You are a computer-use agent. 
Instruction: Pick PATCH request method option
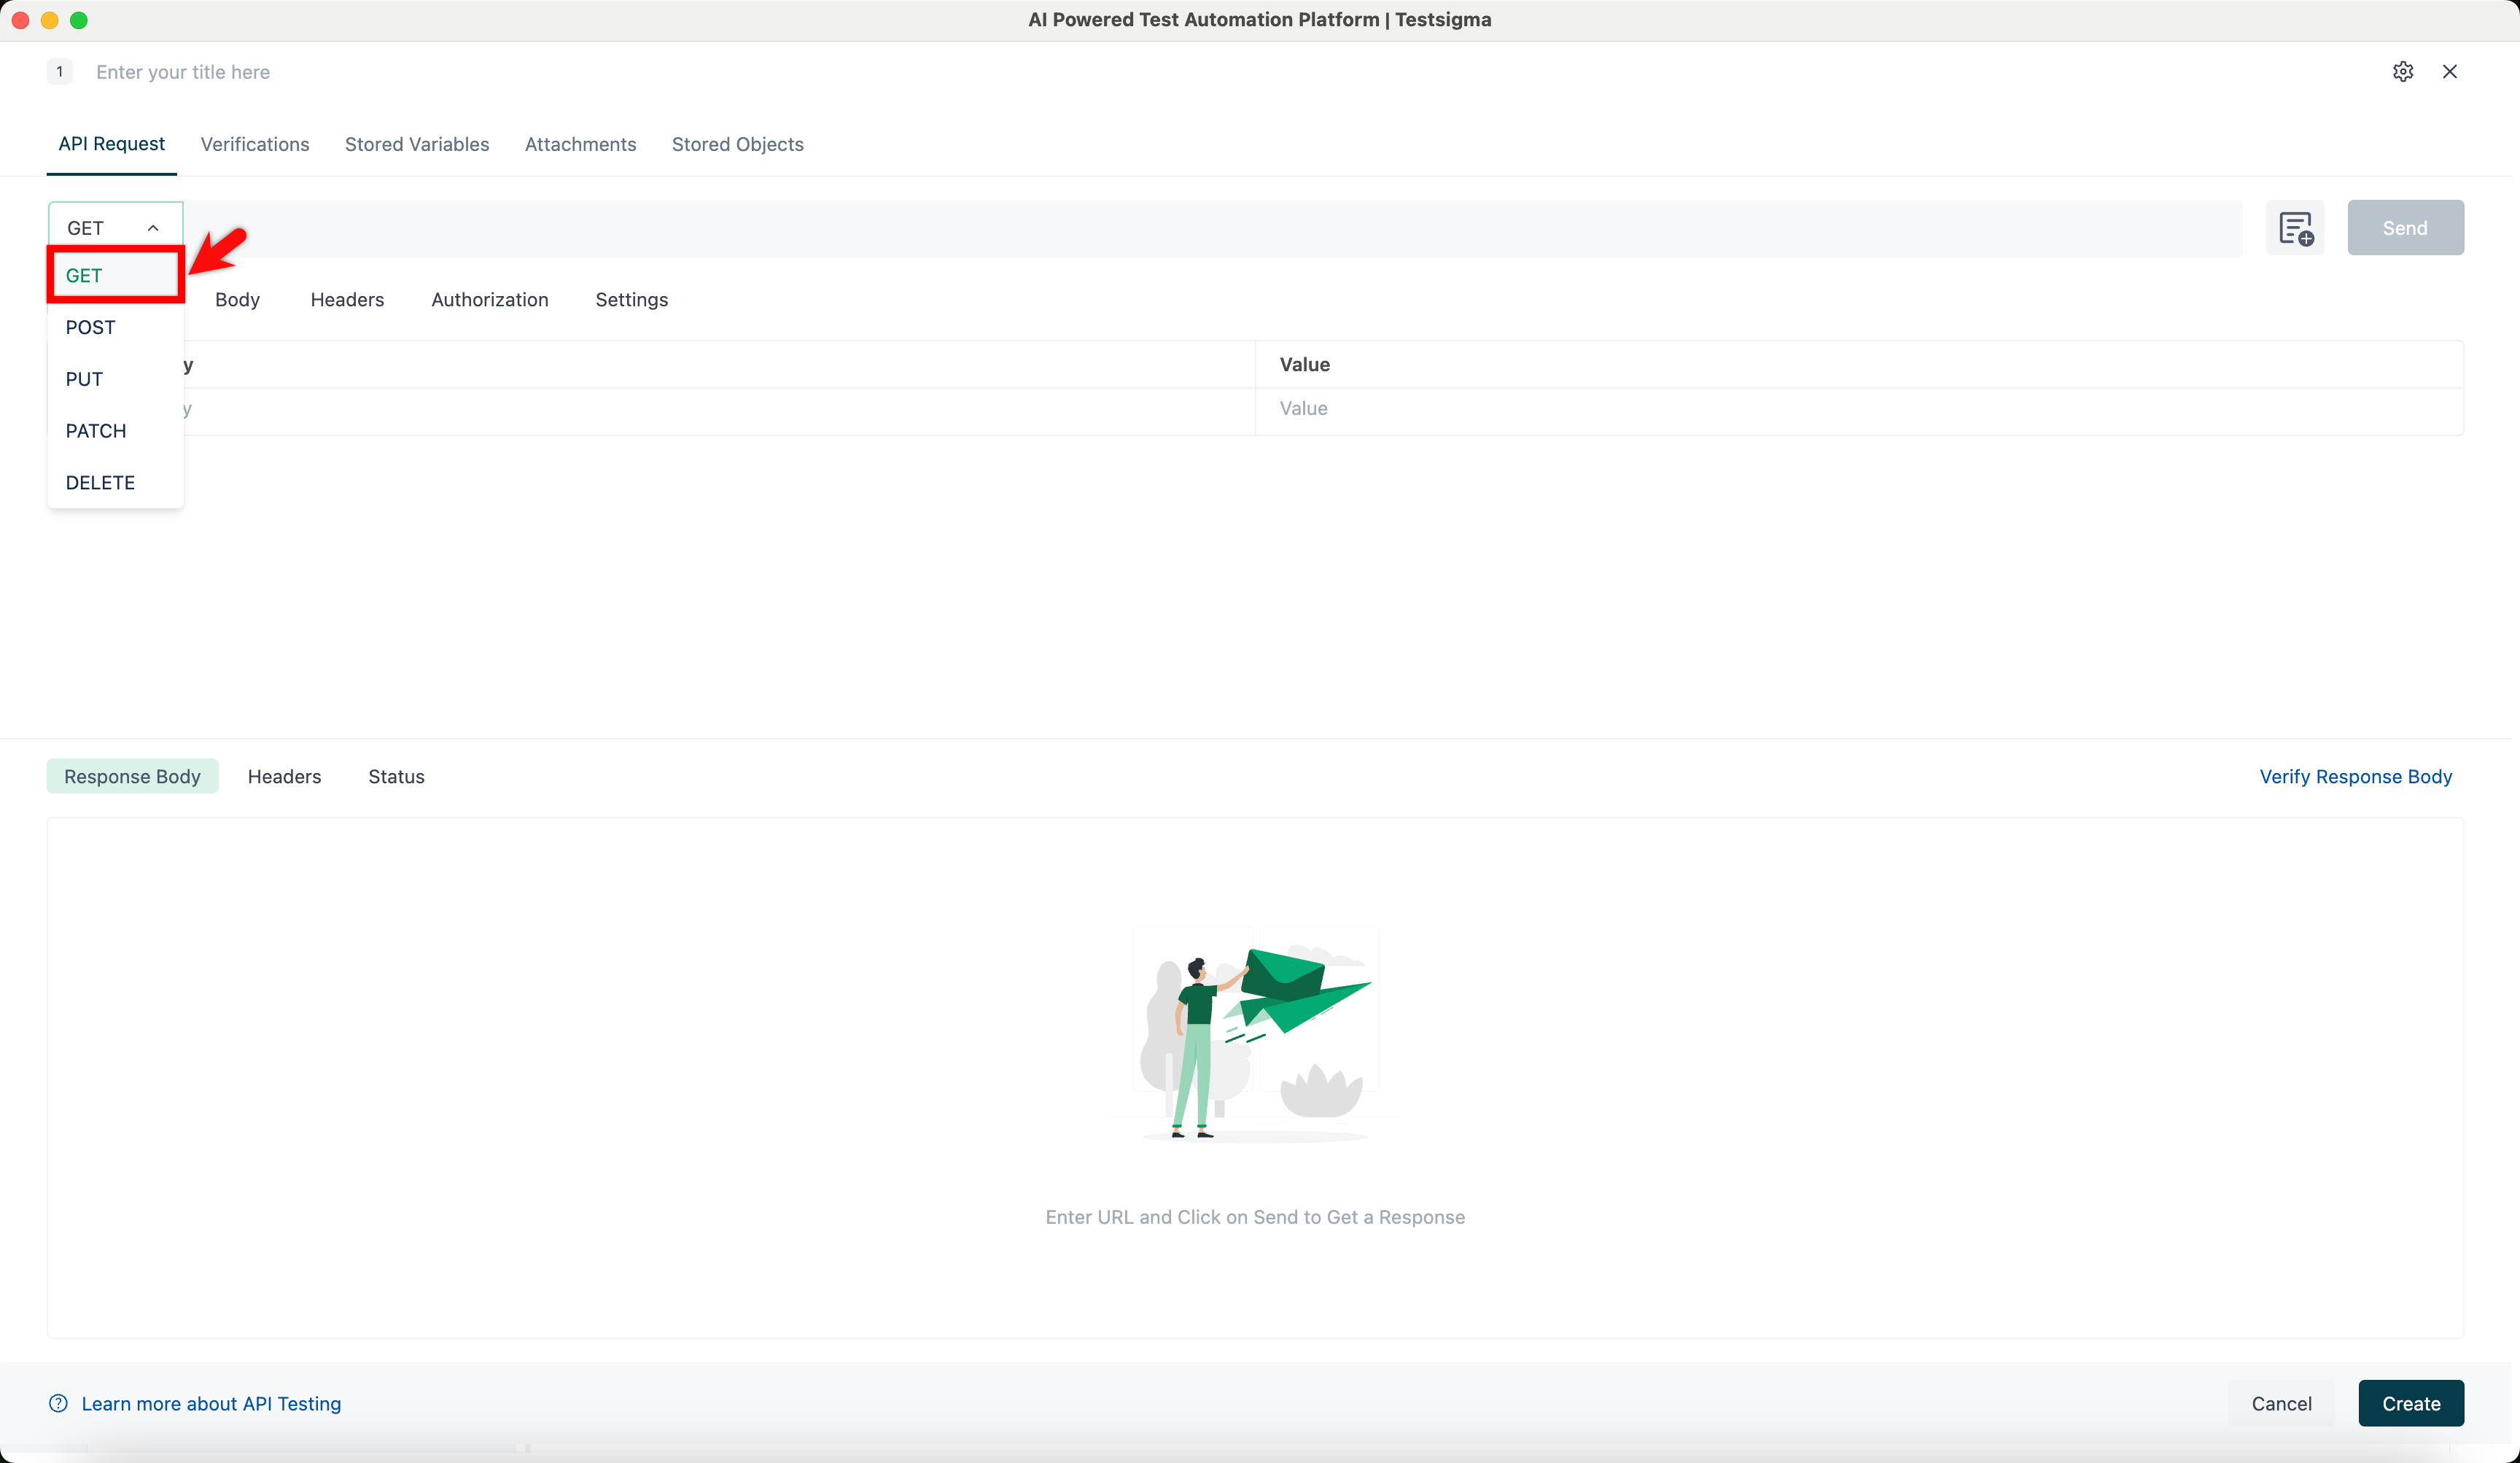coord(96,431)
